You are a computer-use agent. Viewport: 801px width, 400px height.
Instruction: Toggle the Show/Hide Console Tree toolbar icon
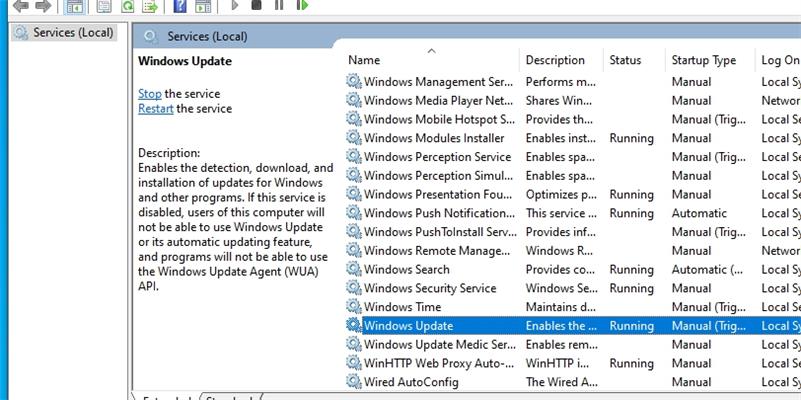click(75, 6)
